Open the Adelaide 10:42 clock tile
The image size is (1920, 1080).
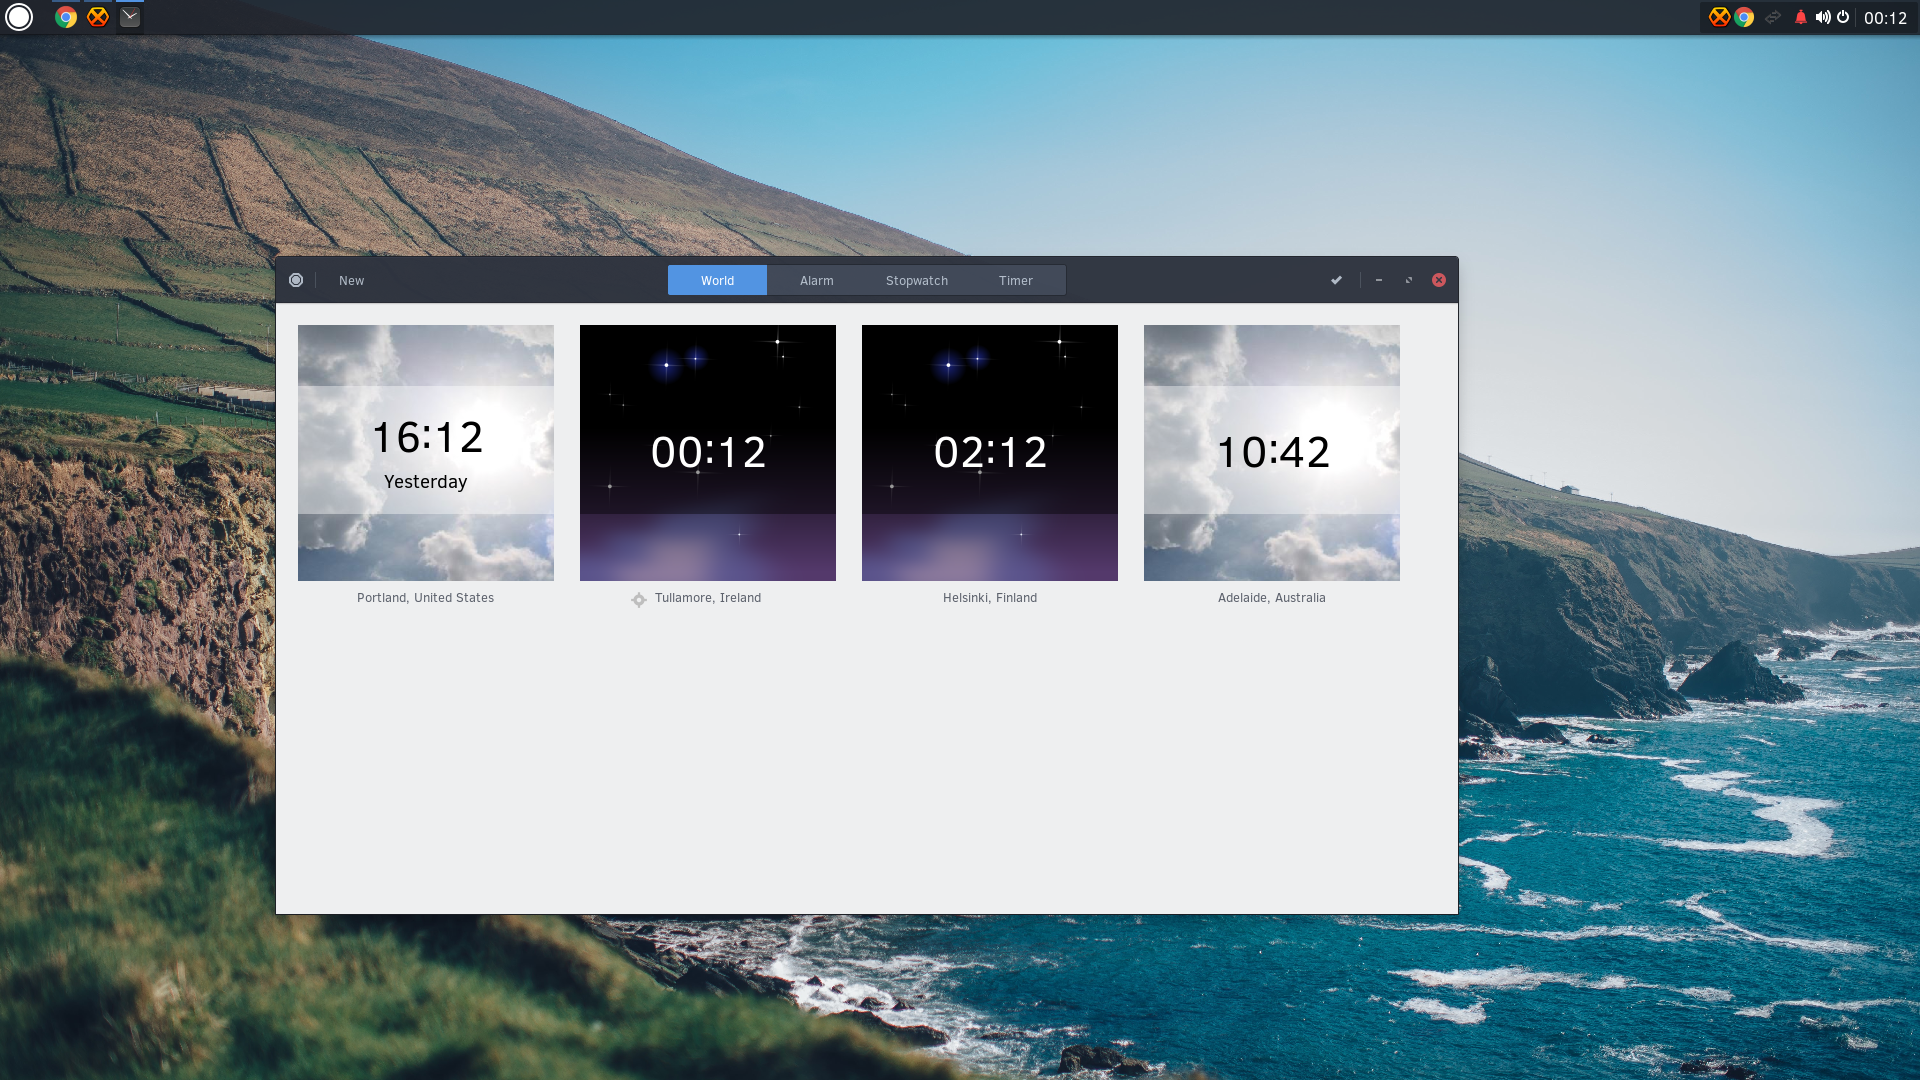(x=1272, y=453)
